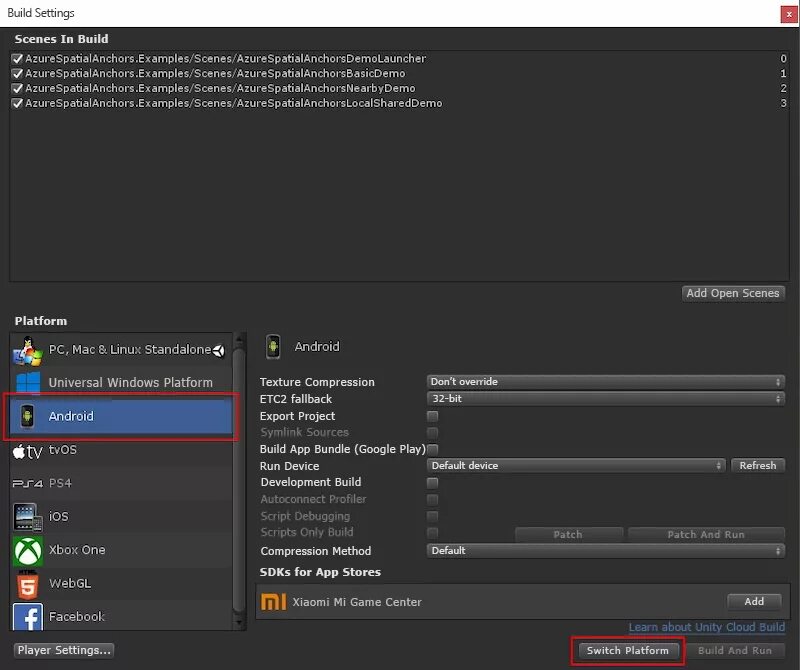
Task: Click the Apple tvOS platform icon
Action: point(27,451)
